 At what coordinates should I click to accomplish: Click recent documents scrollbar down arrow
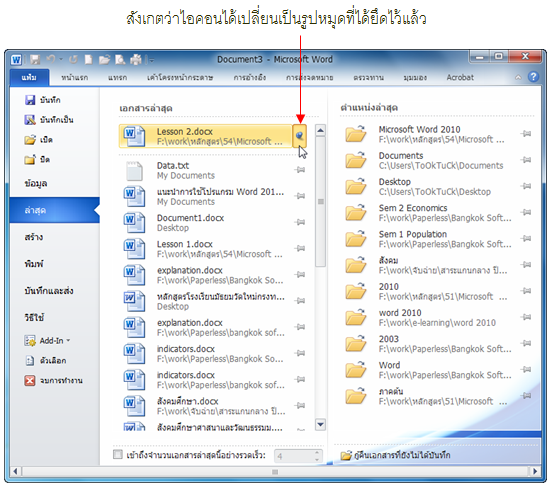pos(320,424)
